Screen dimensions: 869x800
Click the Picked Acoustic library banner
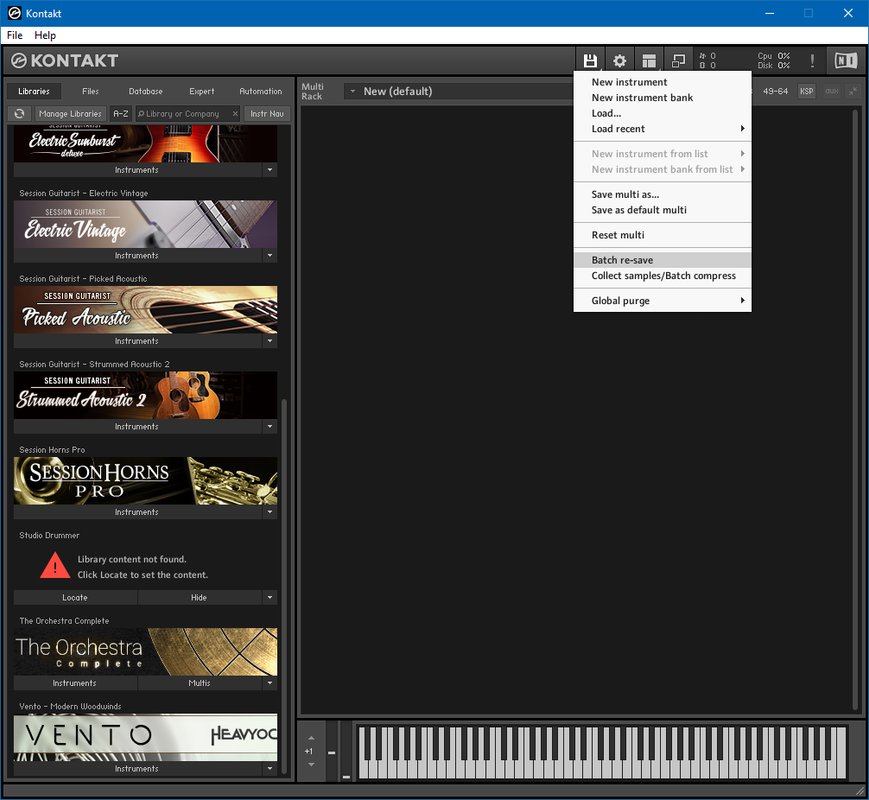[145, 309]
